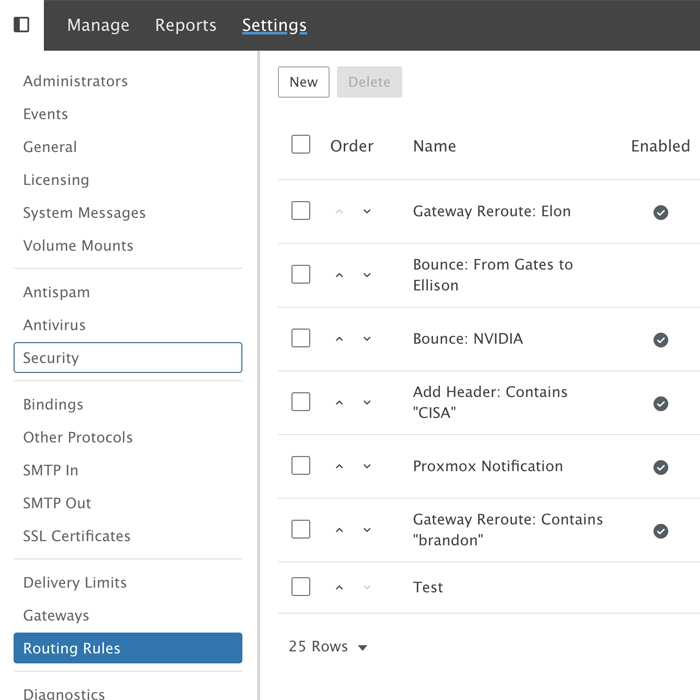Move Proxmox Notification rule up
The image size is (700, 700).
[339, 467]
